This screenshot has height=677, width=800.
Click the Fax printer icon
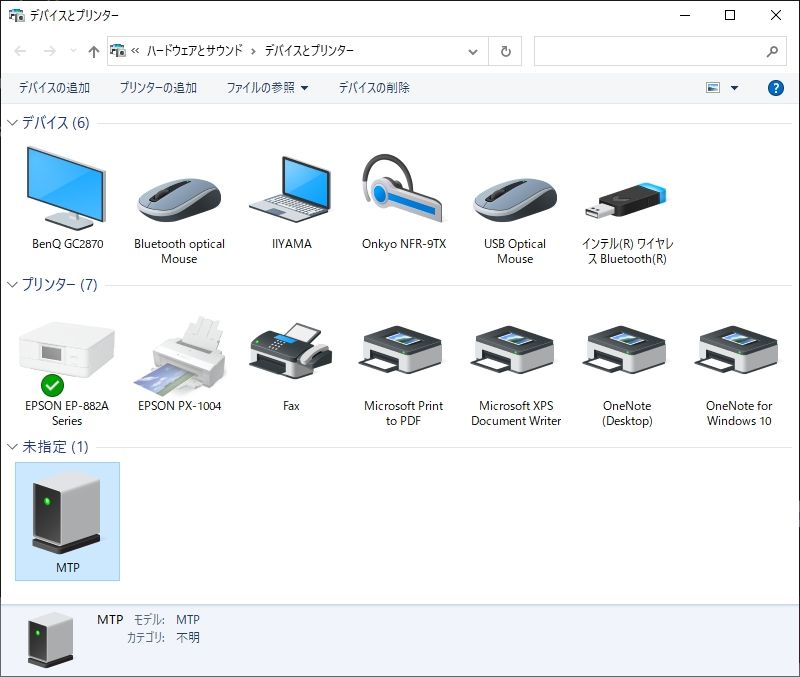click(x=291, y=352)
